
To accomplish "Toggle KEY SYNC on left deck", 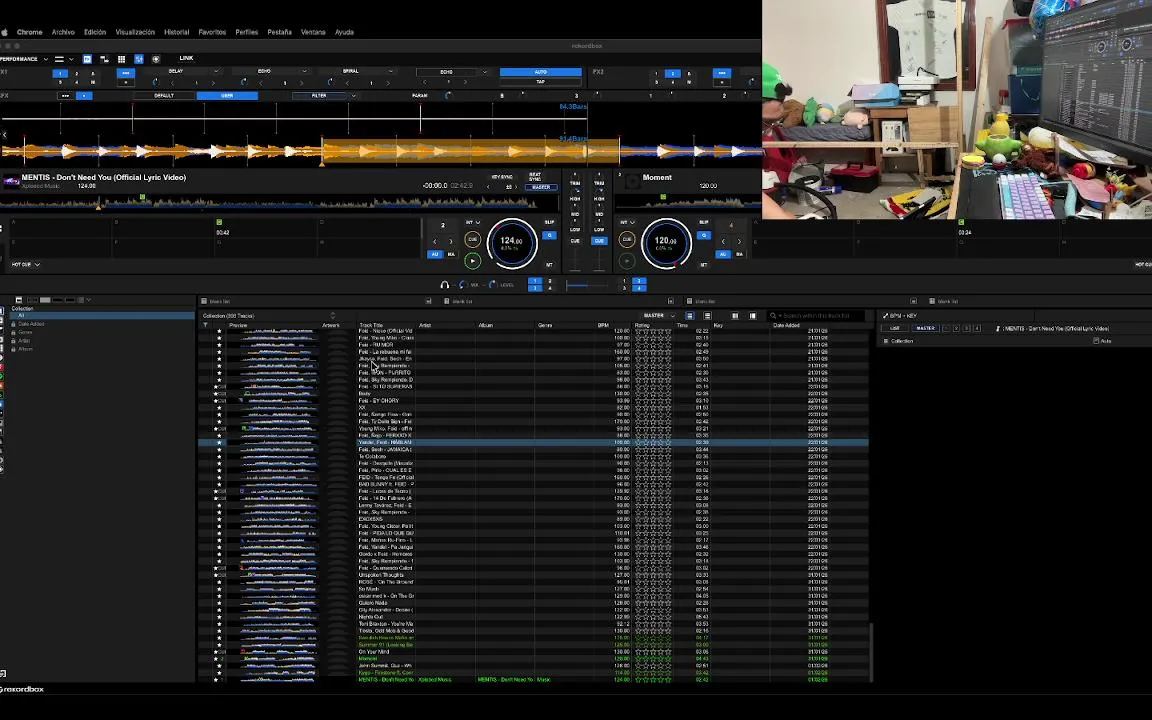I will pyautogui.click(x=503, y=177).
